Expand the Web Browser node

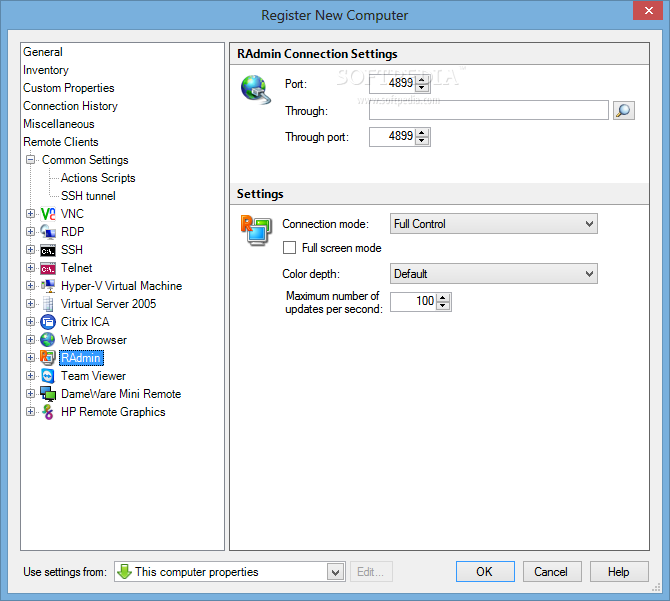coord(30,340)
